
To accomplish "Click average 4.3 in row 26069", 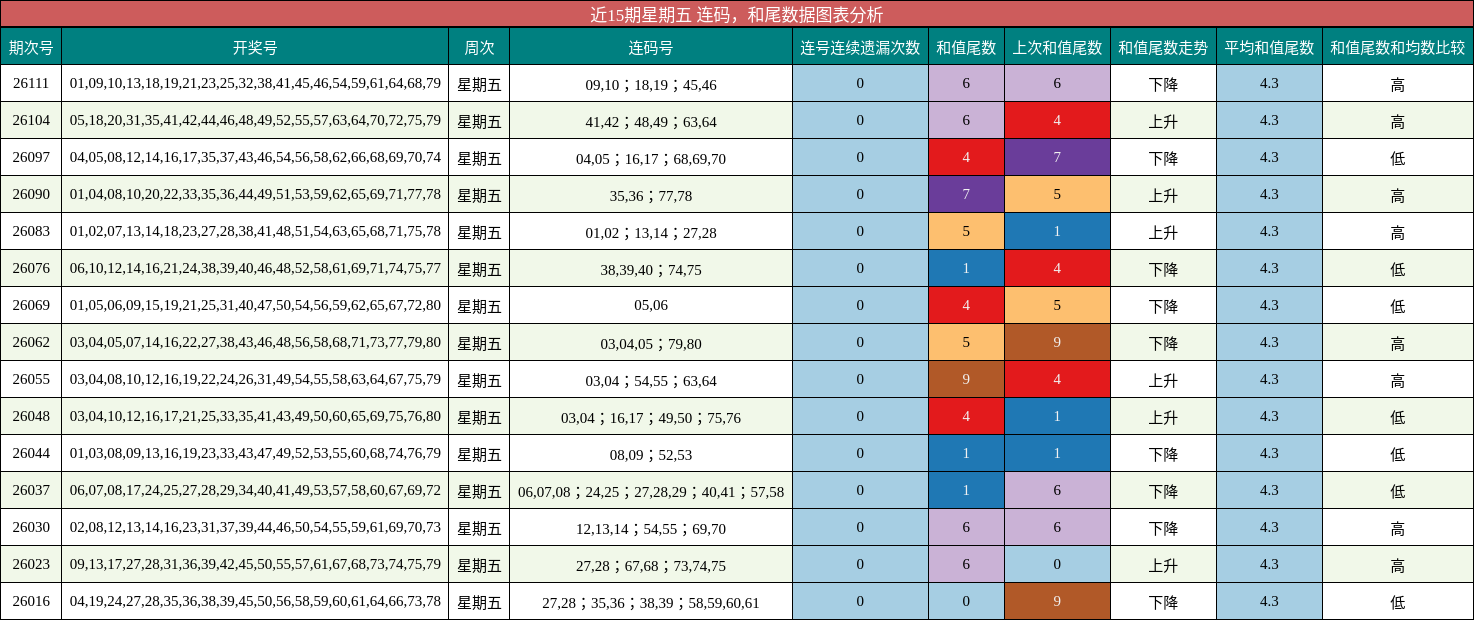I will tap(1269, 306).
